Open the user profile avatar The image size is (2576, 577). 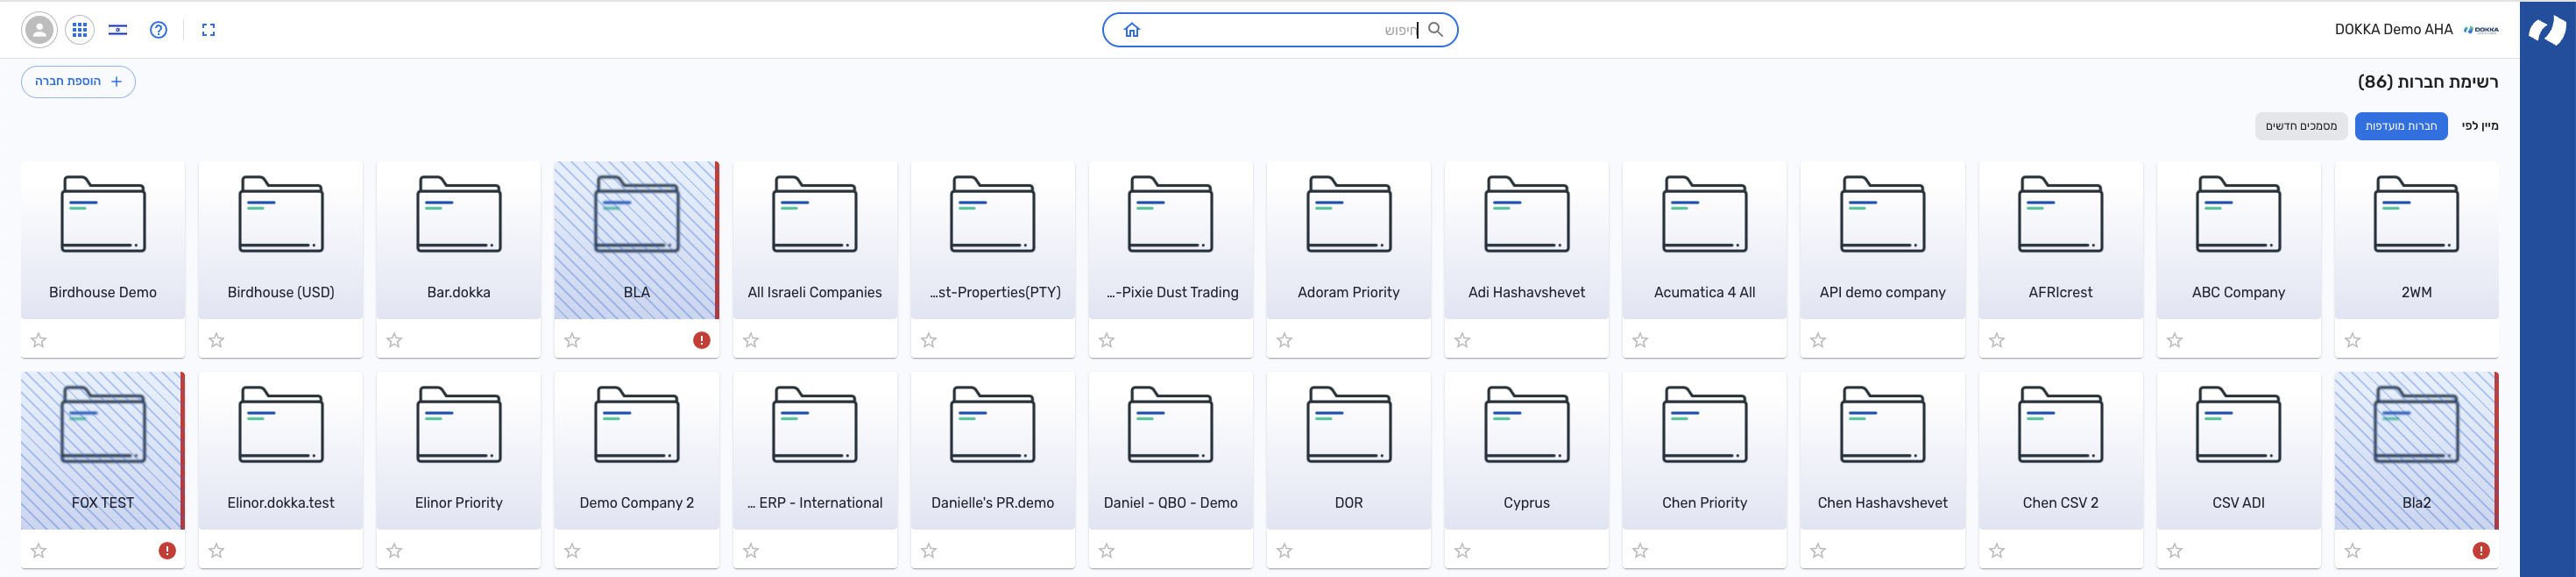click(x=39, y=30)
